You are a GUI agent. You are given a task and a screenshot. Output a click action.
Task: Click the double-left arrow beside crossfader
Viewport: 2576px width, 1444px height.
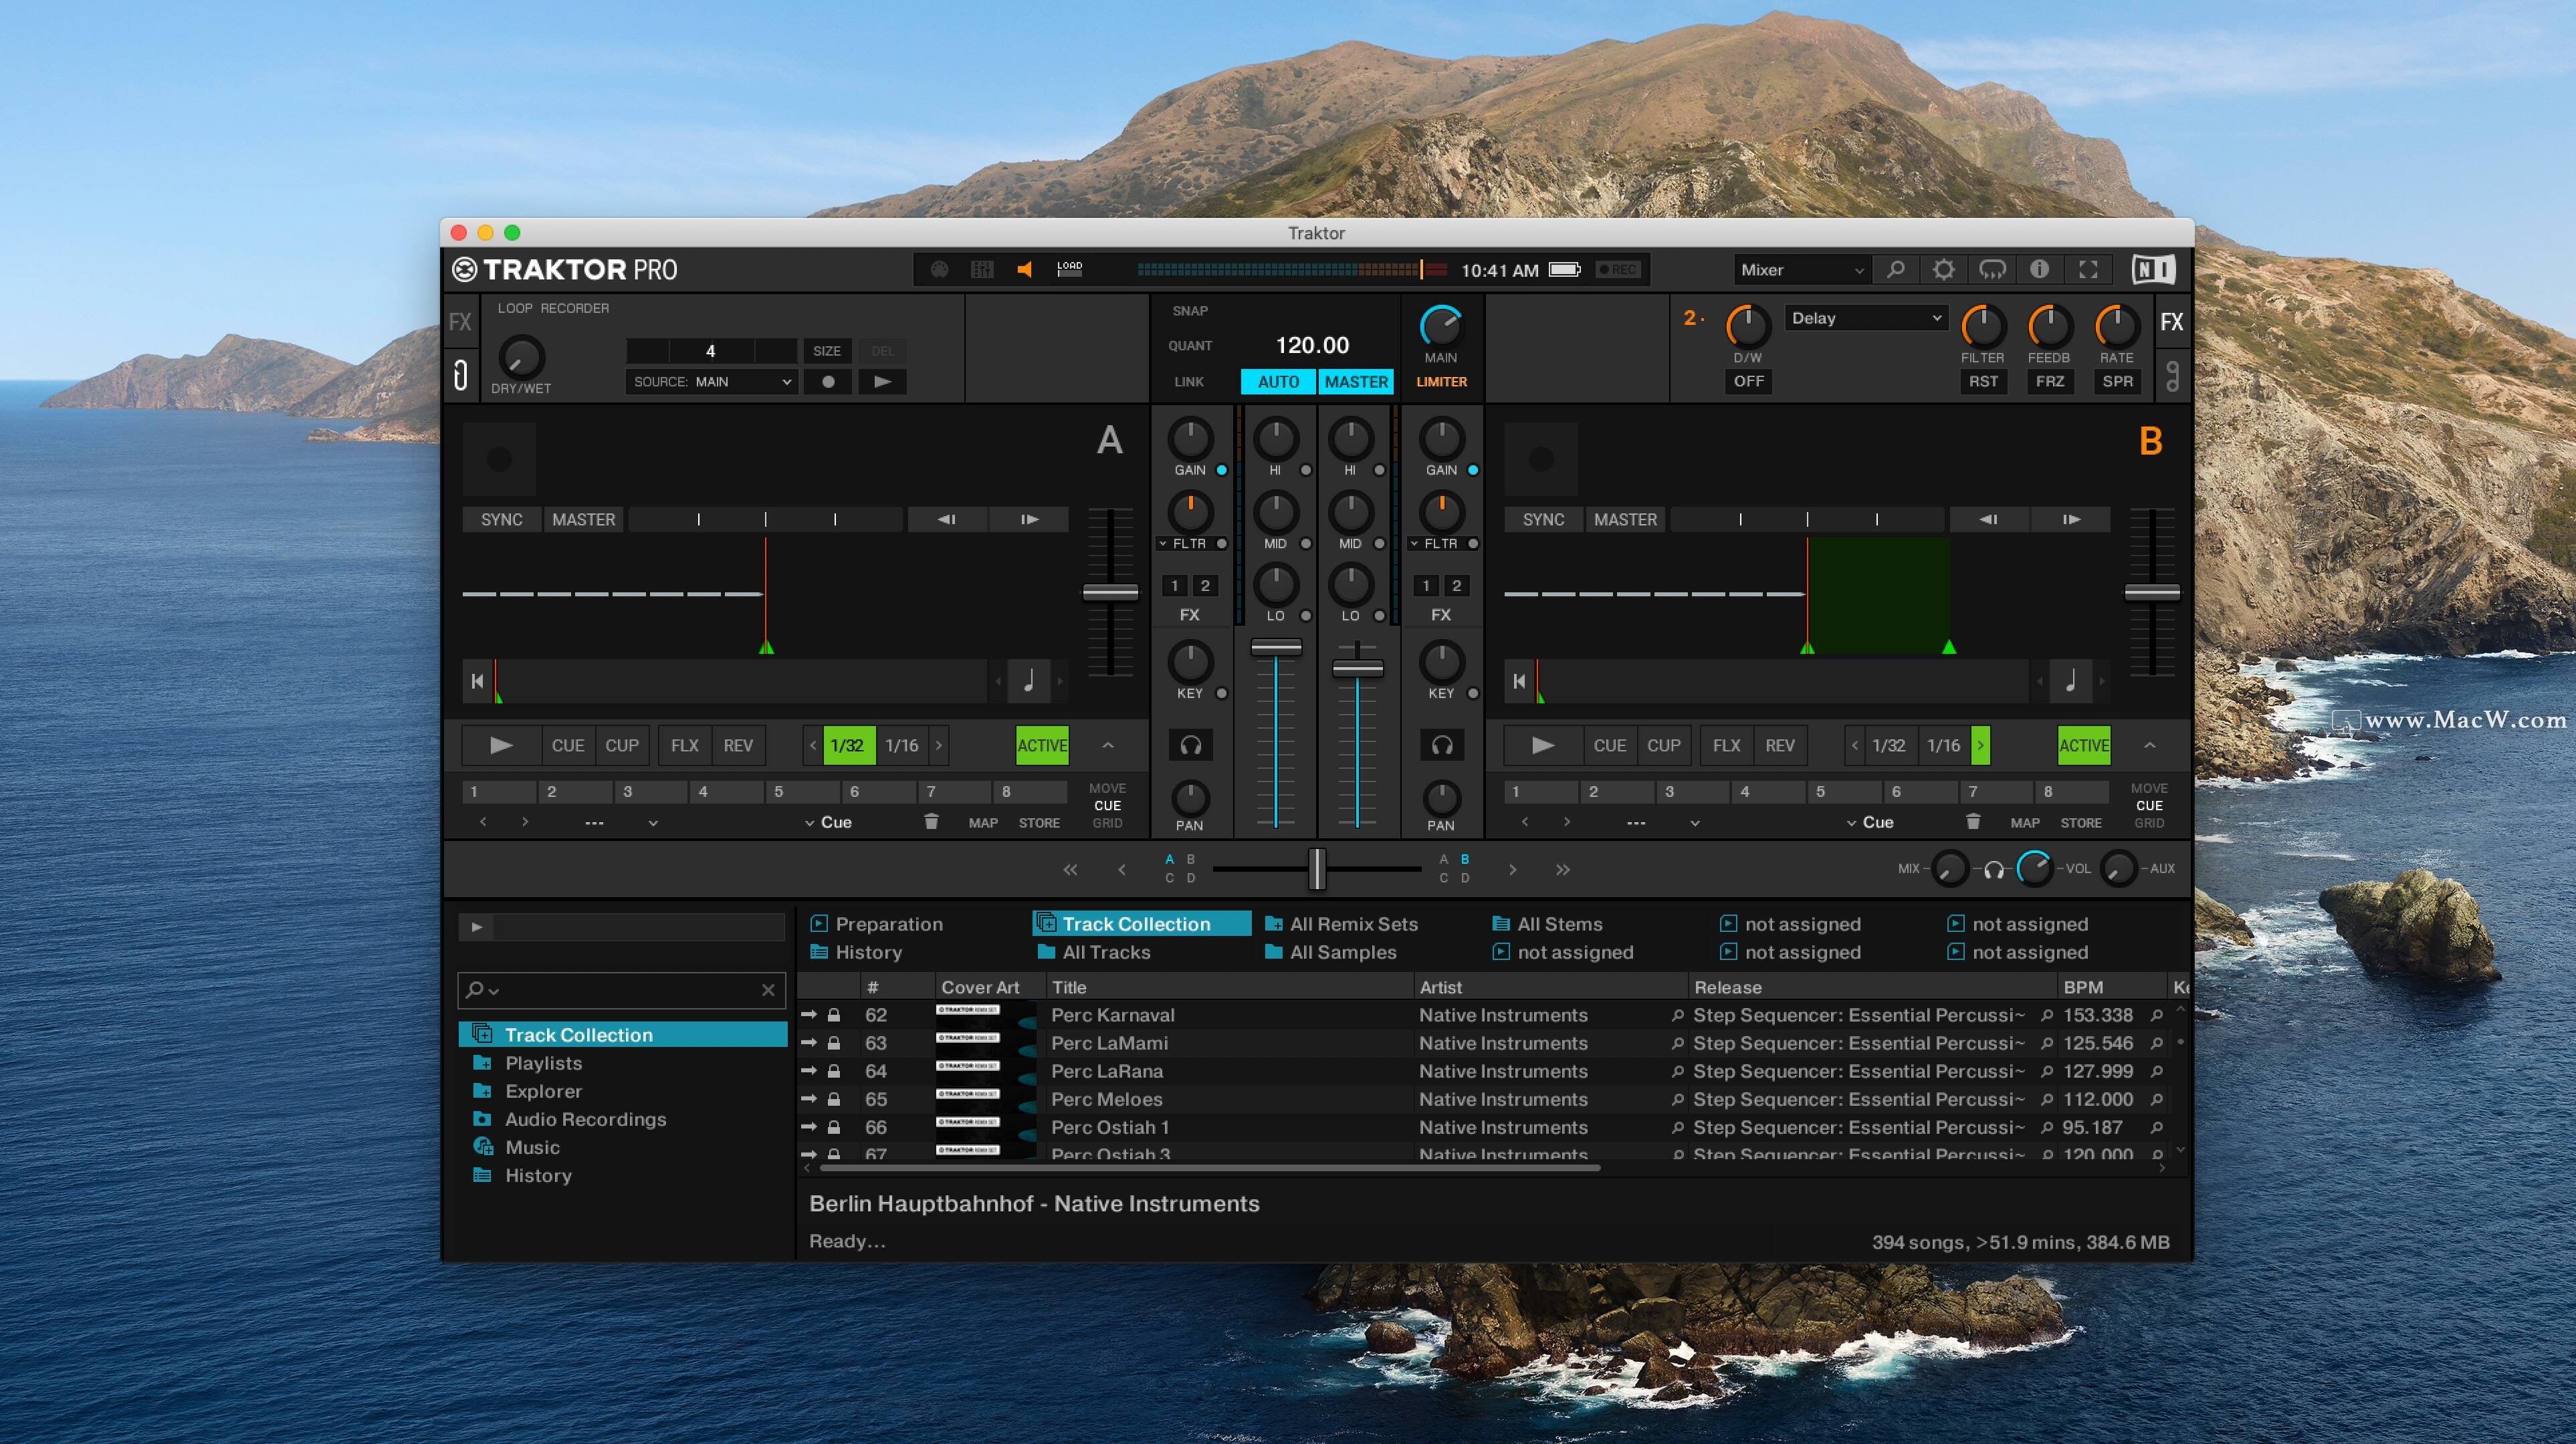[x=1070, y=870]
